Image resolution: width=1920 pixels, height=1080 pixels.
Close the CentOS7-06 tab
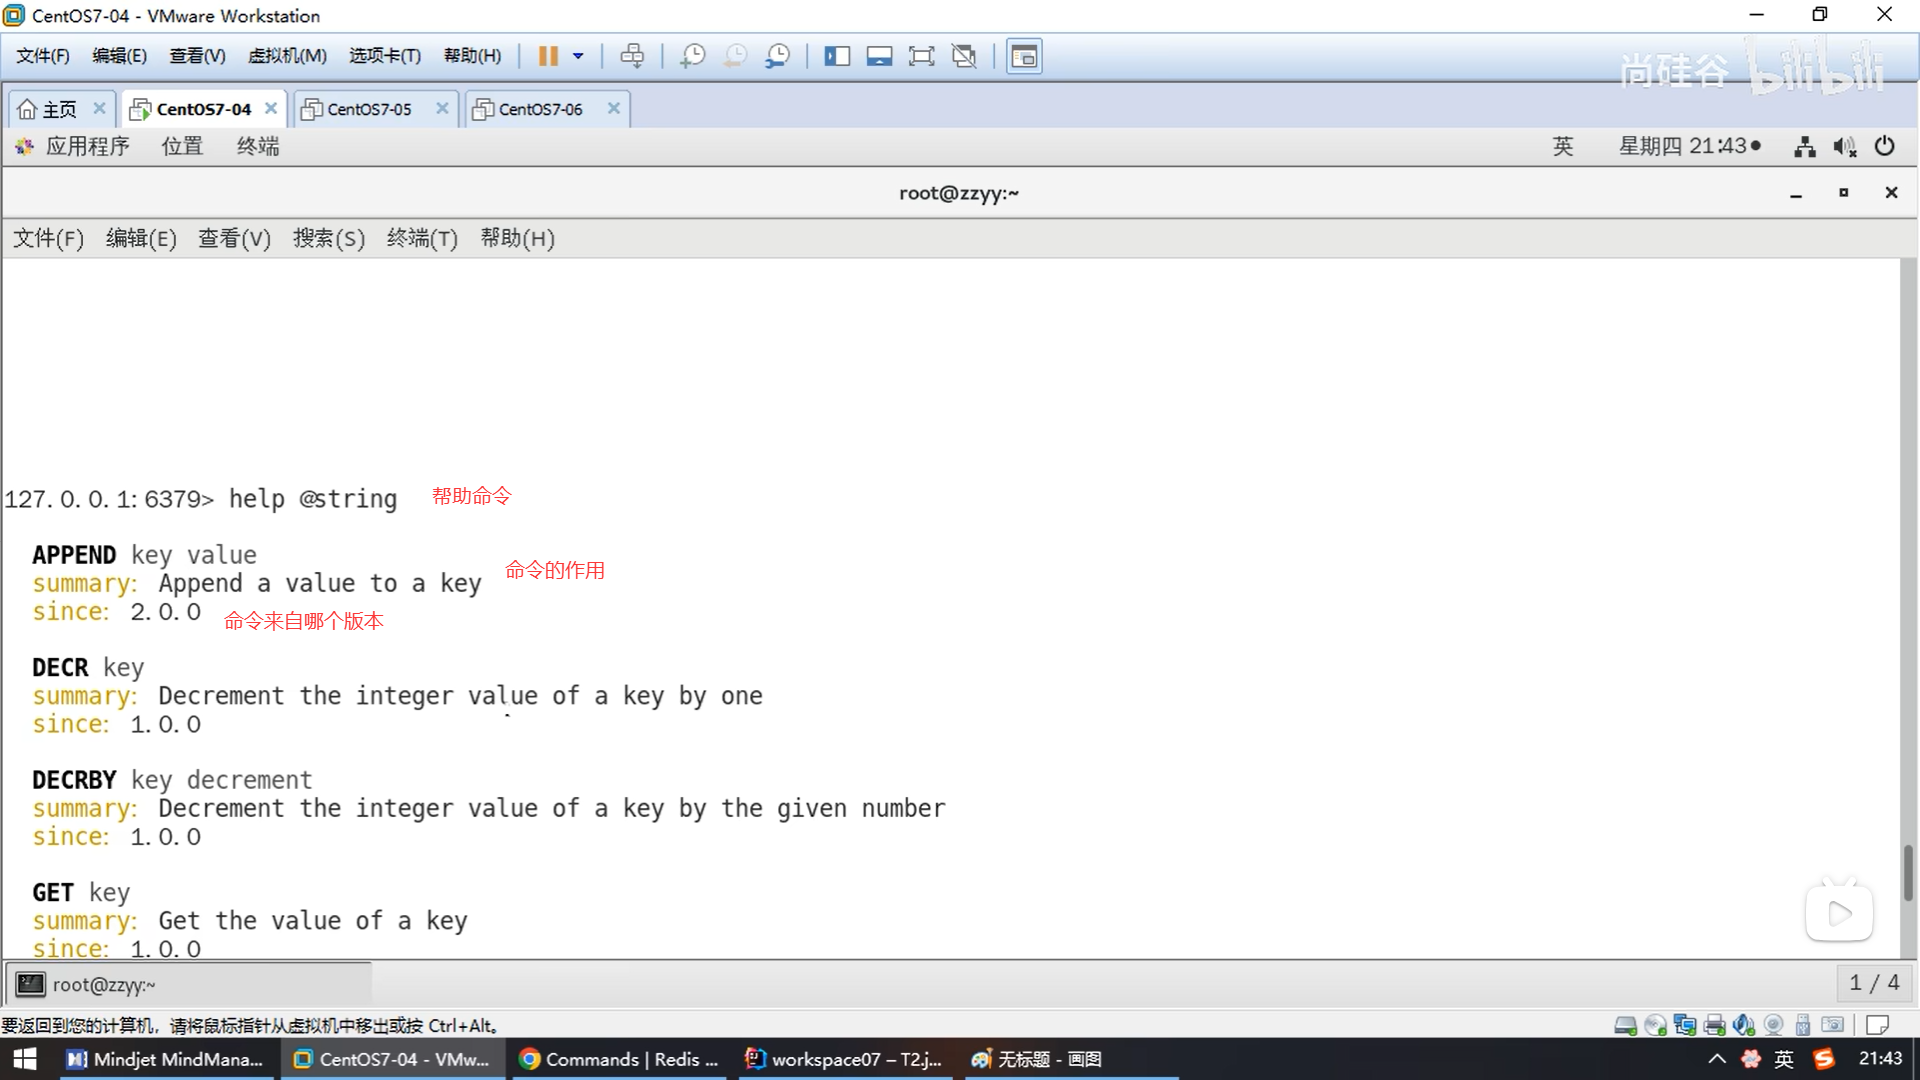coord(614,108)
